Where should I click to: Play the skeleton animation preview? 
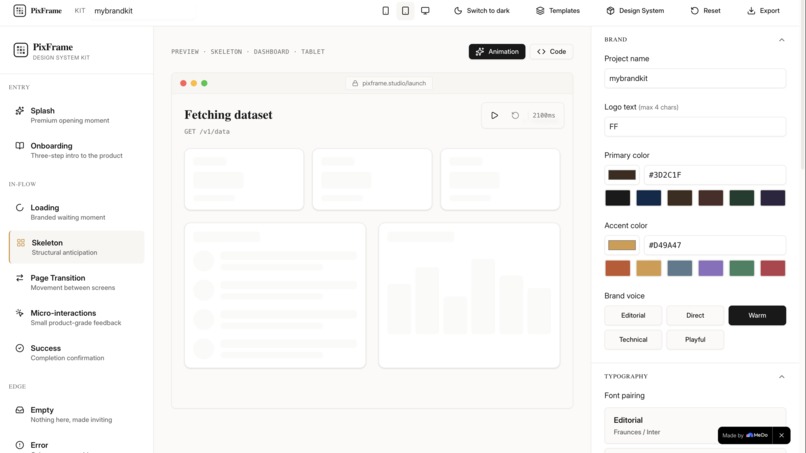coord(494,115)
